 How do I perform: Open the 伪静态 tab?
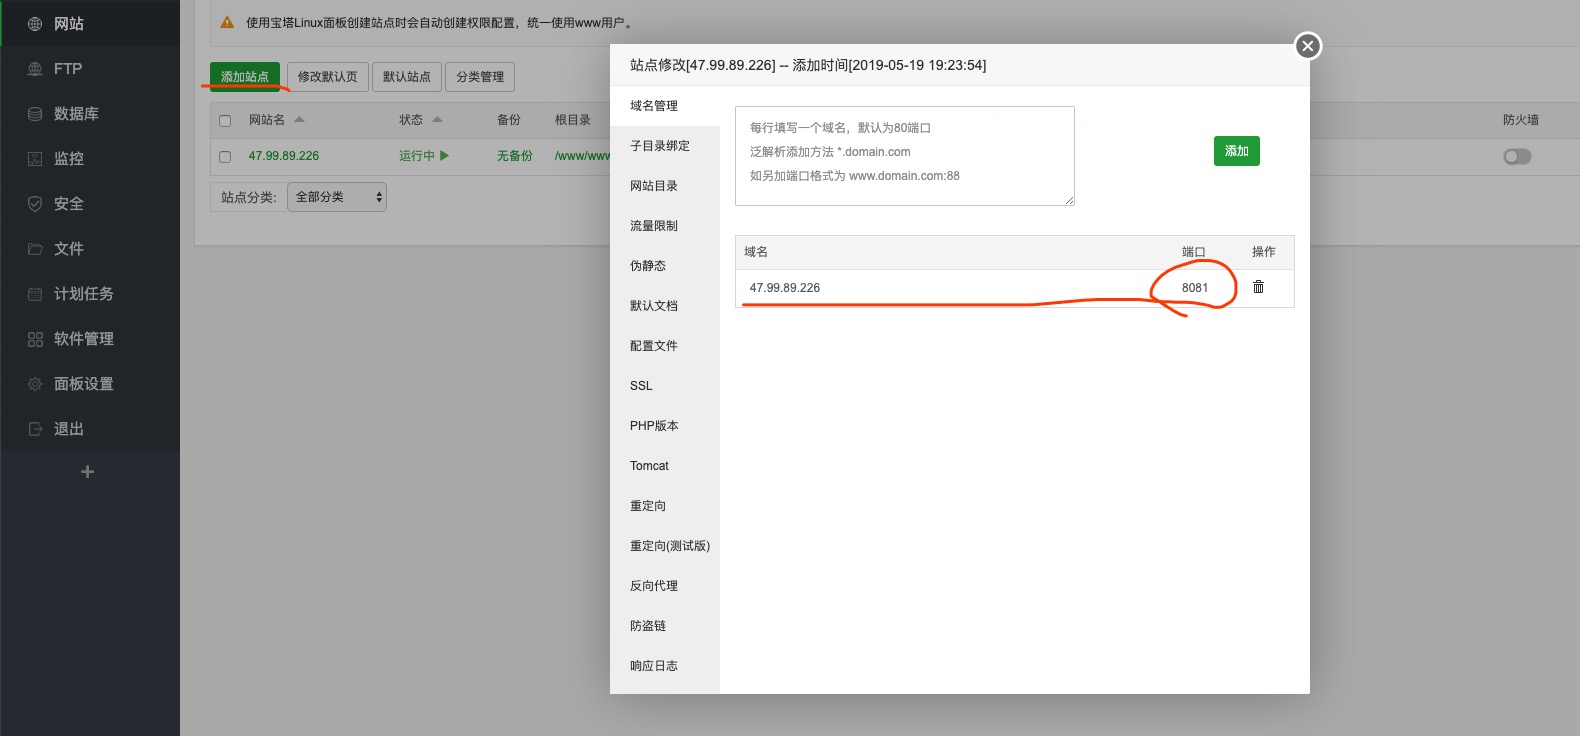click(x=665, y=266)
